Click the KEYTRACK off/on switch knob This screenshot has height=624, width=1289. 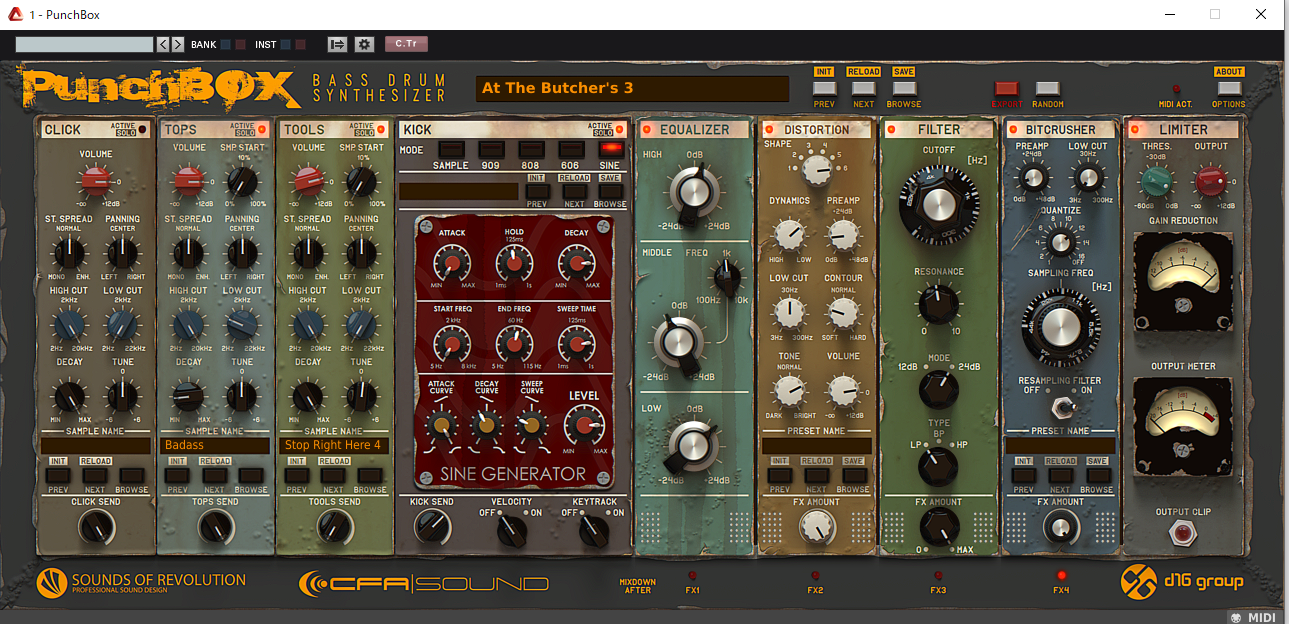coord(594,531)
